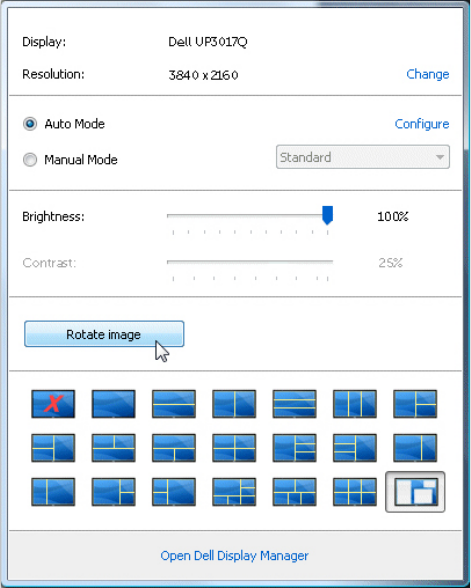Screen dimensions: 471x588
Task: Select two top panes over three bottom panes layout
Action: 294,492
